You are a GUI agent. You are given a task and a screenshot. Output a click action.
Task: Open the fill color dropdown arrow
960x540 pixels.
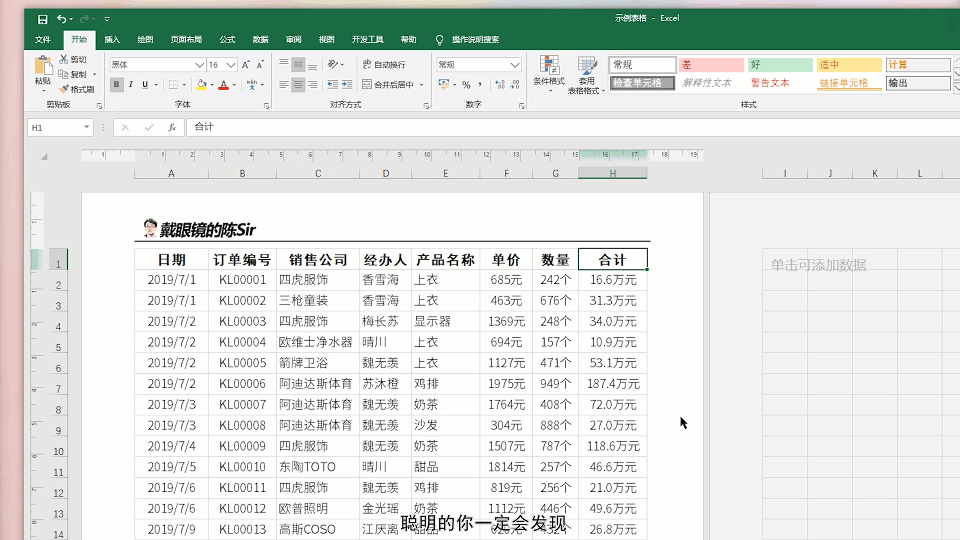tap(212, 84)
